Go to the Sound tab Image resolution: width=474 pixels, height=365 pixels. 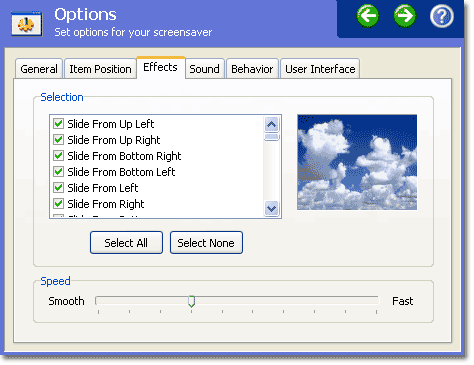[x=204, y=69]
